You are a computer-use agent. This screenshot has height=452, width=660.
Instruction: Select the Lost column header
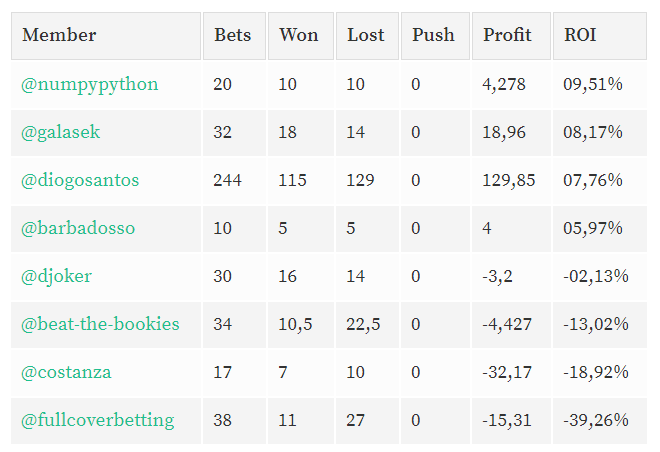[367, 36]
